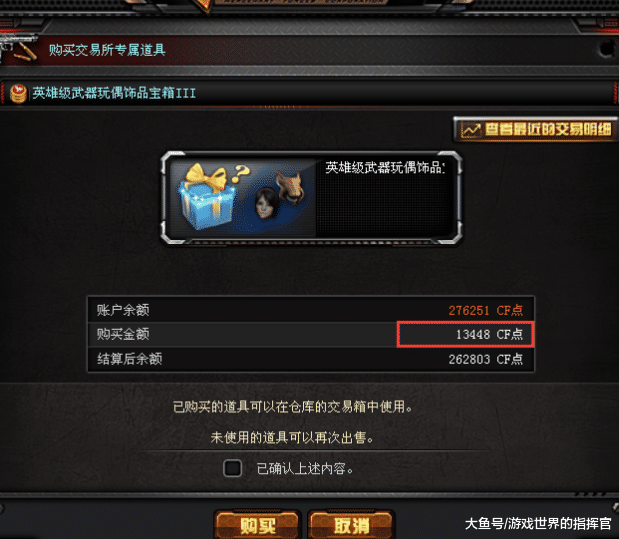Click the 13448 CF点 purchase amount field
The width and height of the screenshot is (619, 539).
465,334
